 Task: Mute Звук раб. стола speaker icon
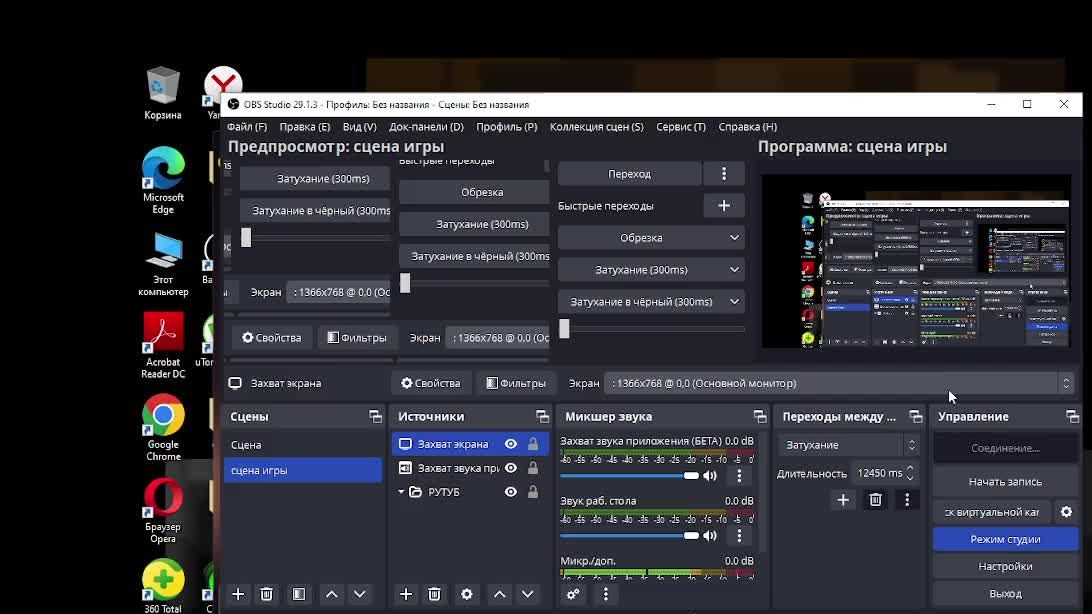coord(710,536)
